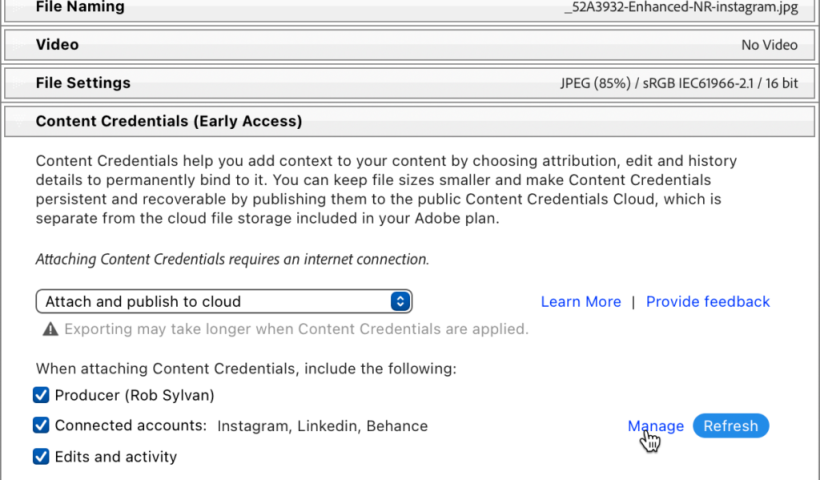Expand the File Settings panel header

coord(83,83)
